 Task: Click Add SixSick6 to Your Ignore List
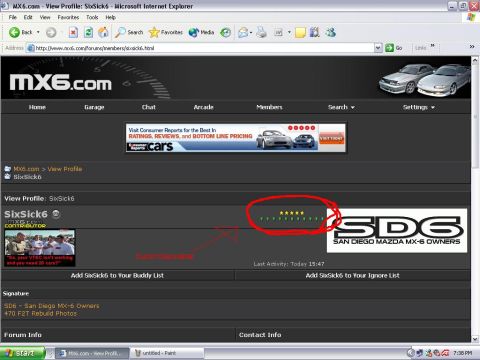(x=352, y=275)
